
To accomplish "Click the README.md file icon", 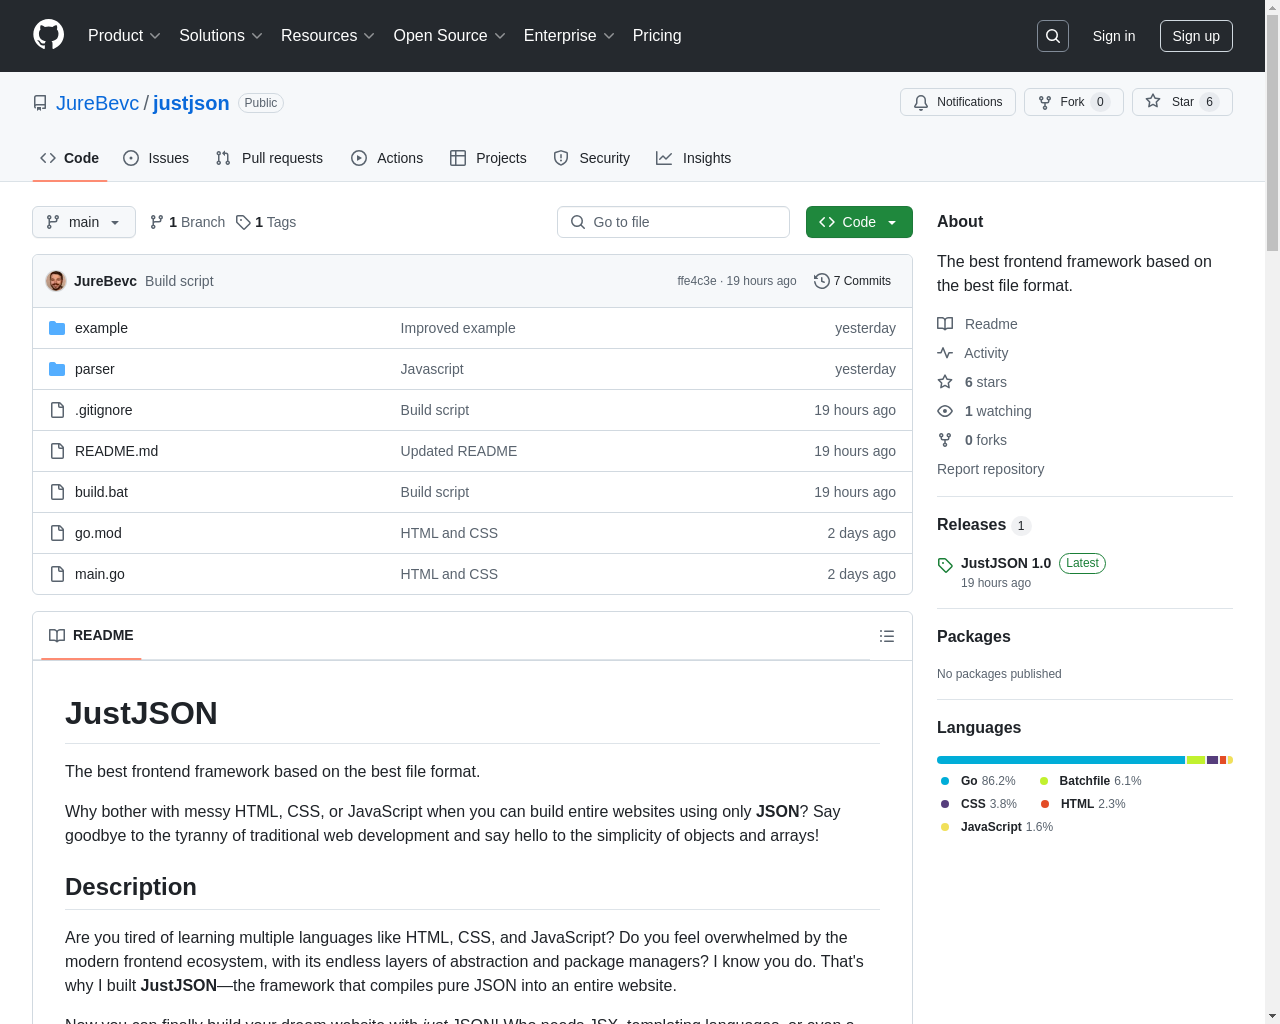I will coord(57,451).
